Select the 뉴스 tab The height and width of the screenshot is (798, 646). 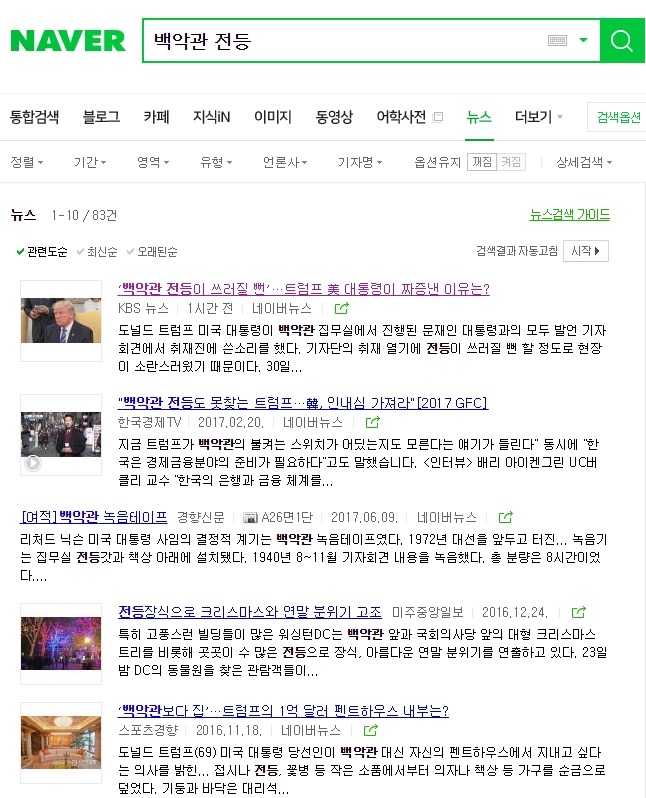pos(479,117)
